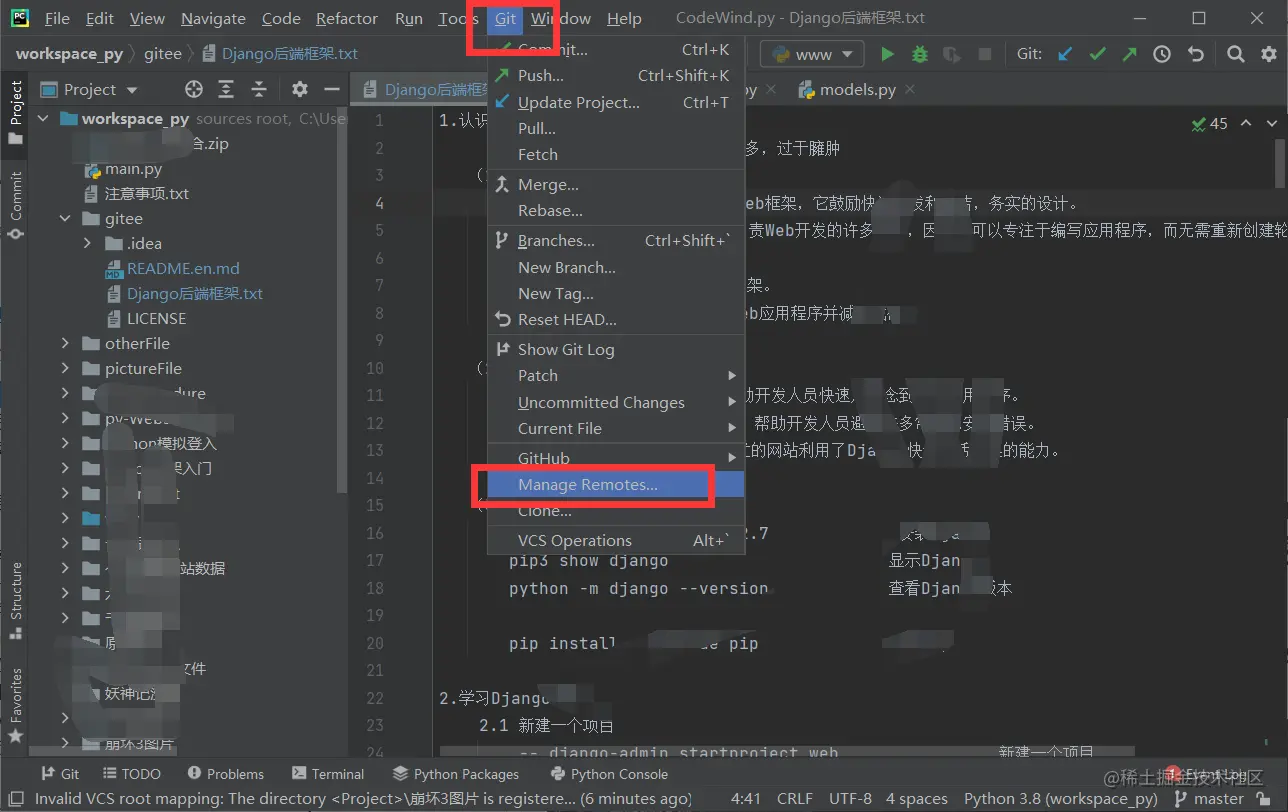Screen dimensions: 1288x812
Task: Expand the pictureFile folder arrow
Action: coord(65,368)
